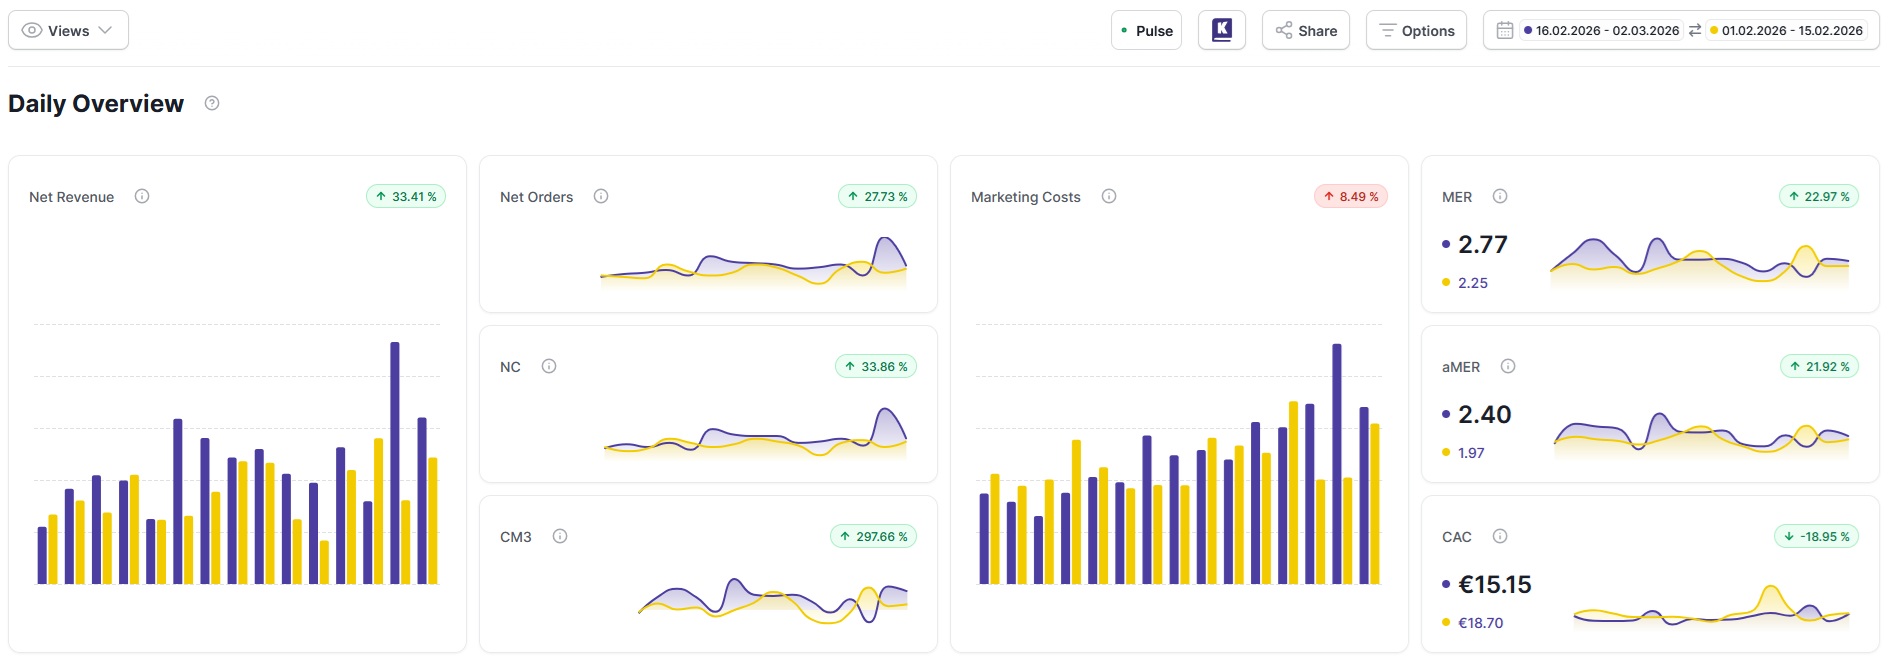Select comparison period 01.02.2026 - 15.02.2026
1890x658 pixels.
tap(1791, 31)
